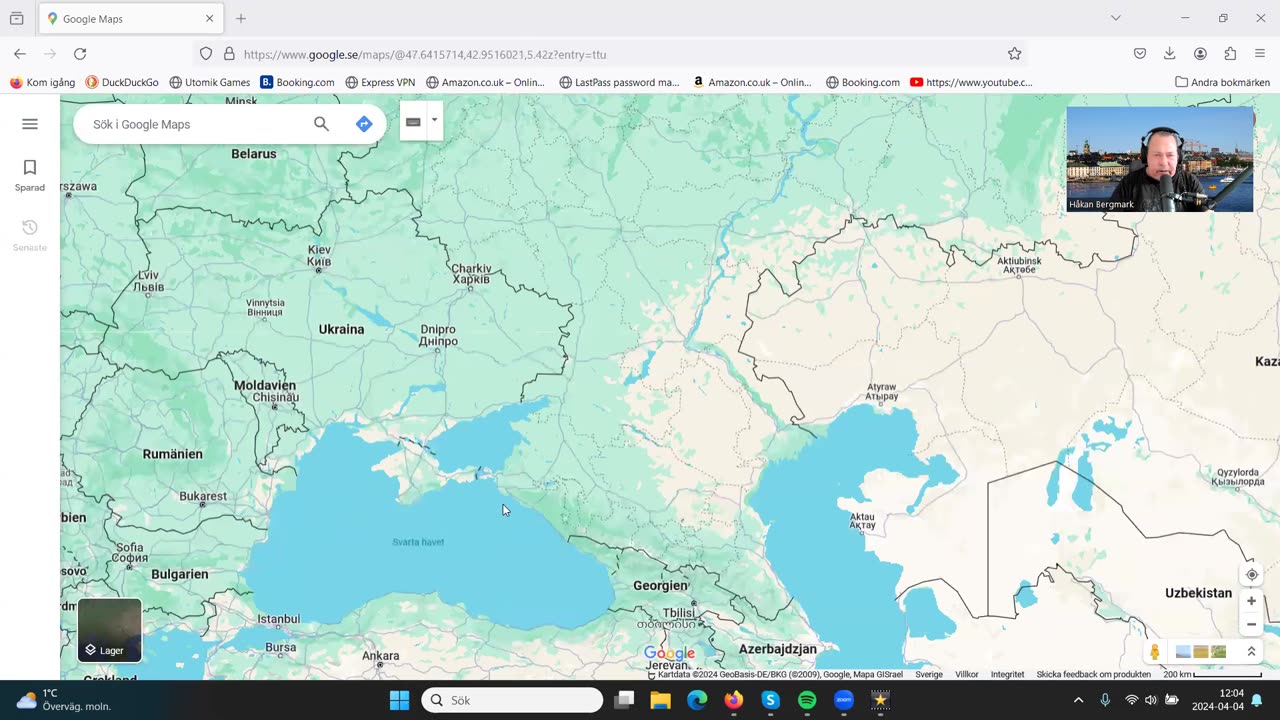This screenshot has width=1280, height=720.
Task: Click the magnifier search icon in Maps
Action: pos(321,124)
